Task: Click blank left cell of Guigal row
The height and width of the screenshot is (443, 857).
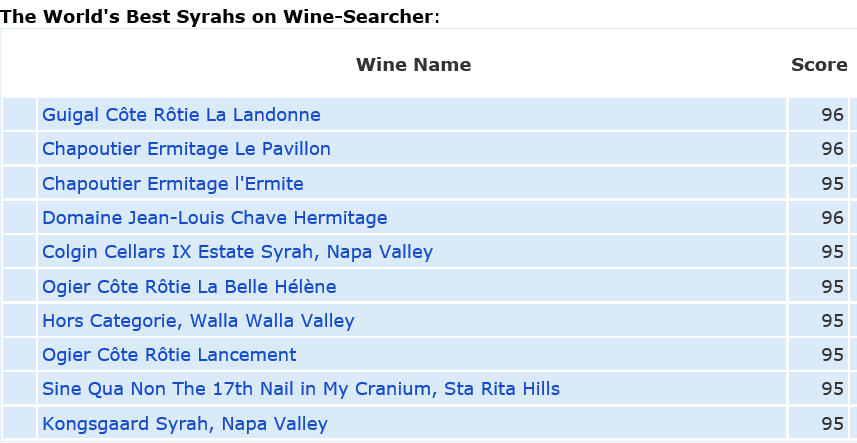Action: (19, 115)
